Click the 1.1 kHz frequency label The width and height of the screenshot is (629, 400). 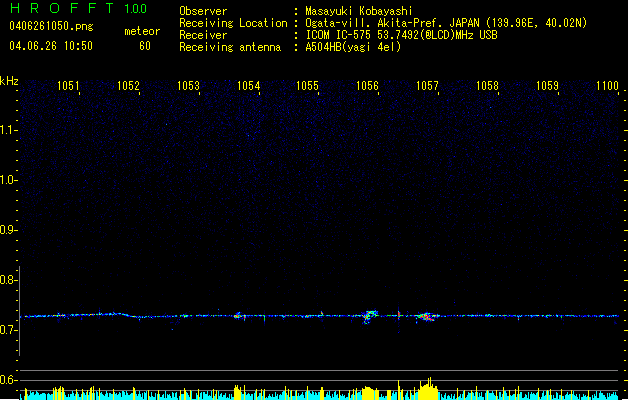[x=8, y=130]
